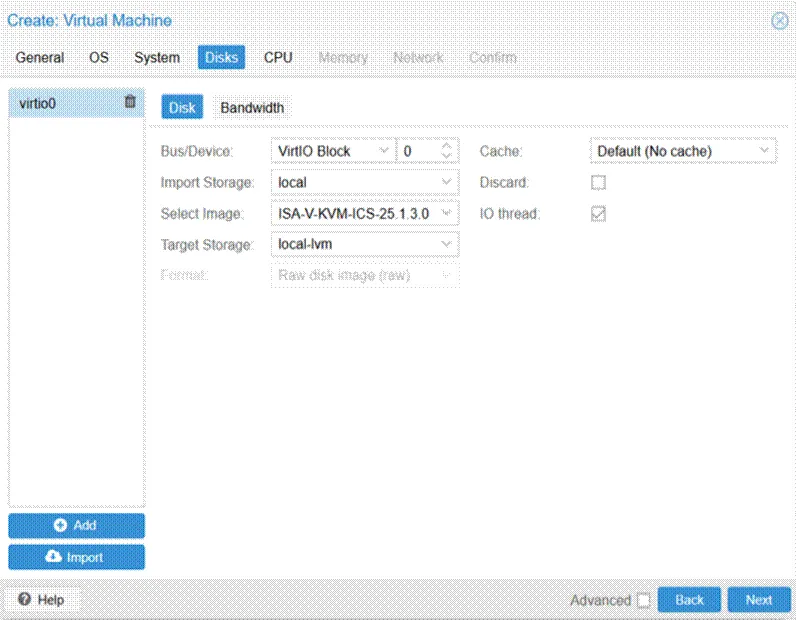Image resolution: width=796 pixels, height=620 pixels.
Task: Close the Create Virtual Machine dialog
Action: click(x=780, y=21)
